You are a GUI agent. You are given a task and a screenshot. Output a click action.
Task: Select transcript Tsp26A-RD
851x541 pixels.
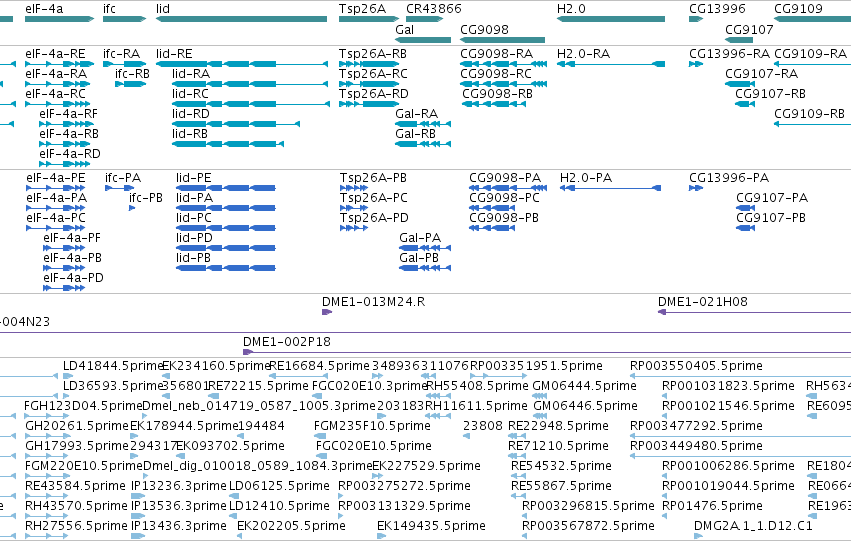373,94
